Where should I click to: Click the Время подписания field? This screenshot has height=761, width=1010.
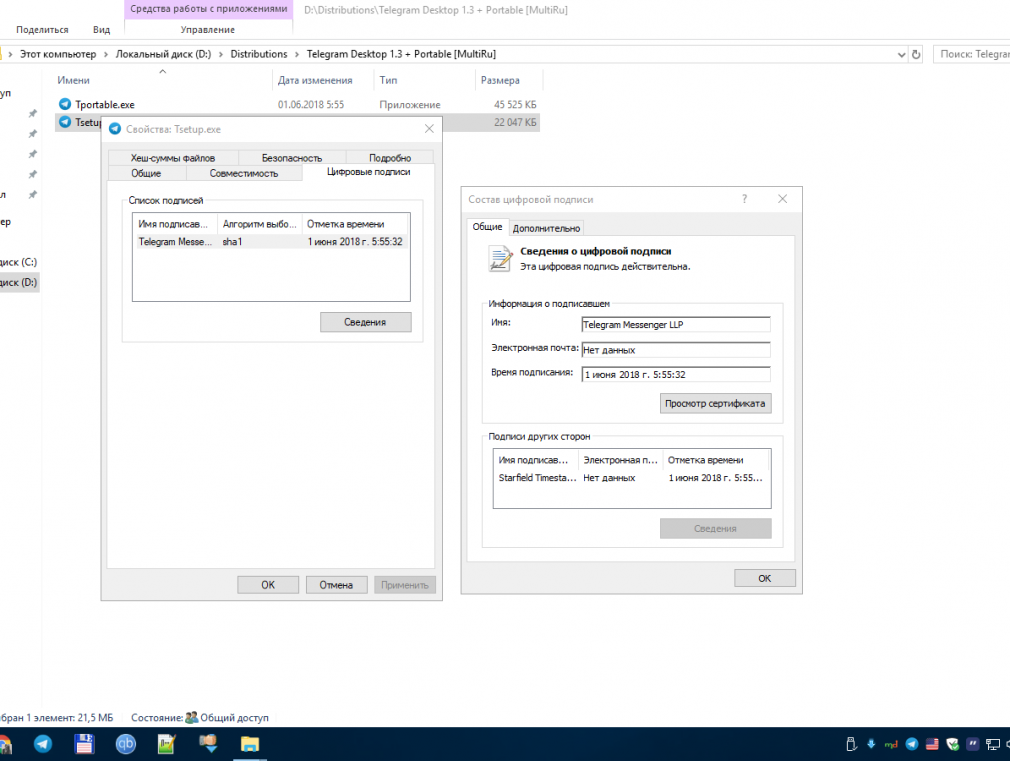[x=676, y=374]
